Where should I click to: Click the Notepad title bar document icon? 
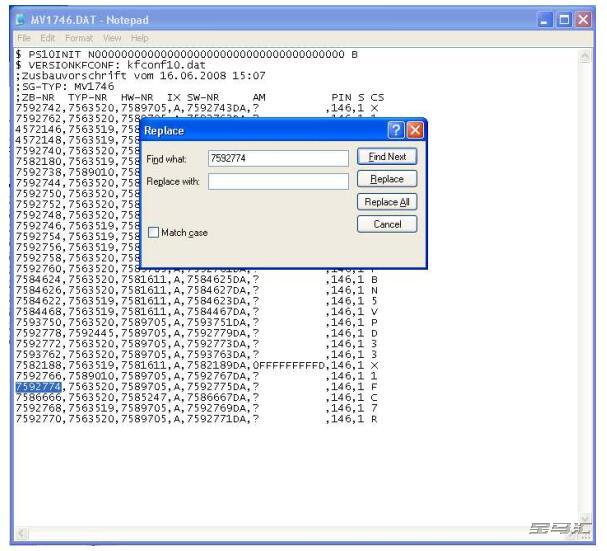coord(20,19)
